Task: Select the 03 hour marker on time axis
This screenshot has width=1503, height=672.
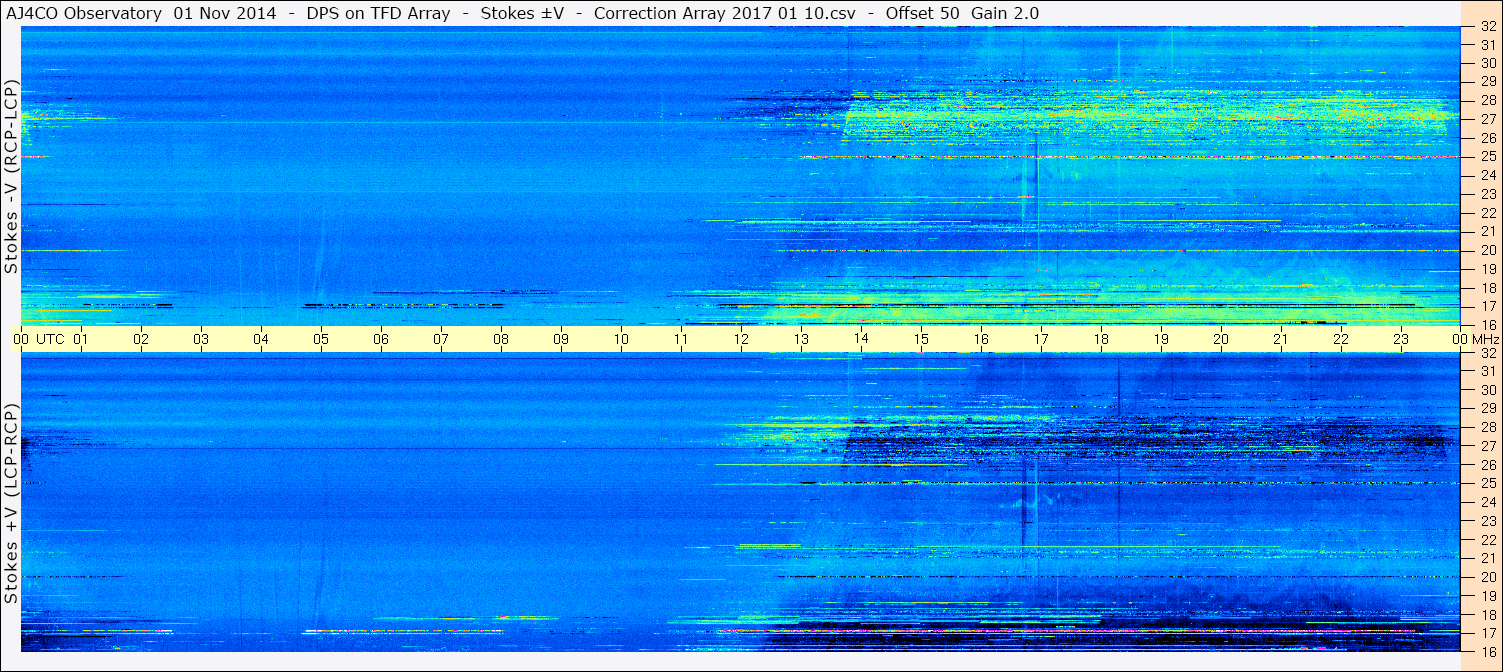Action: tap(201, 339)
